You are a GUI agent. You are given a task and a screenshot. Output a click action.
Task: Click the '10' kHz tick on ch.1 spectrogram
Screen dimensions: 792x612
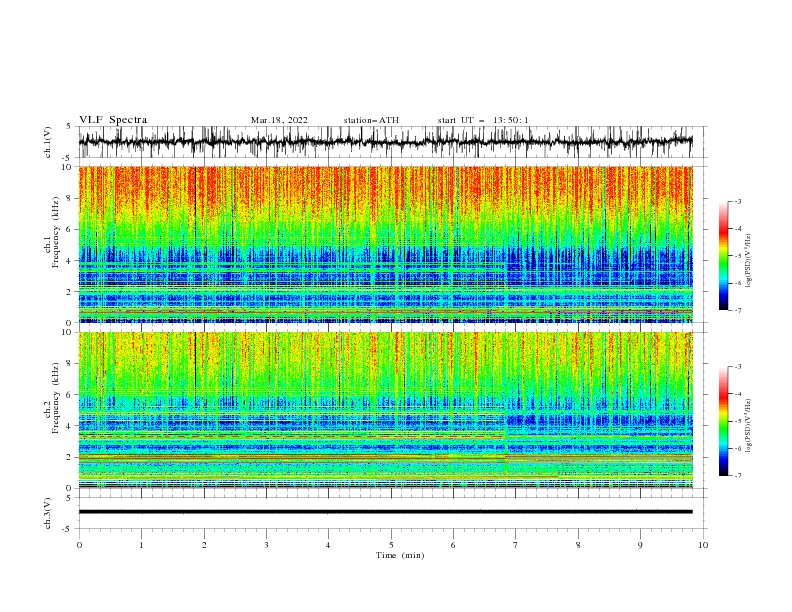(x=69, y=167)
